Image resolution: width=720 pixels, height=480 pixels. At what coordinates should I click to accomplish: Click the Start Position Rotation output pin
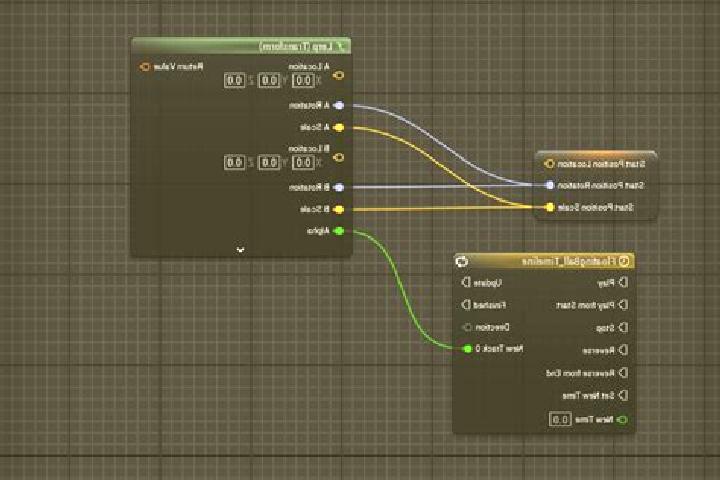click(549, 185)
